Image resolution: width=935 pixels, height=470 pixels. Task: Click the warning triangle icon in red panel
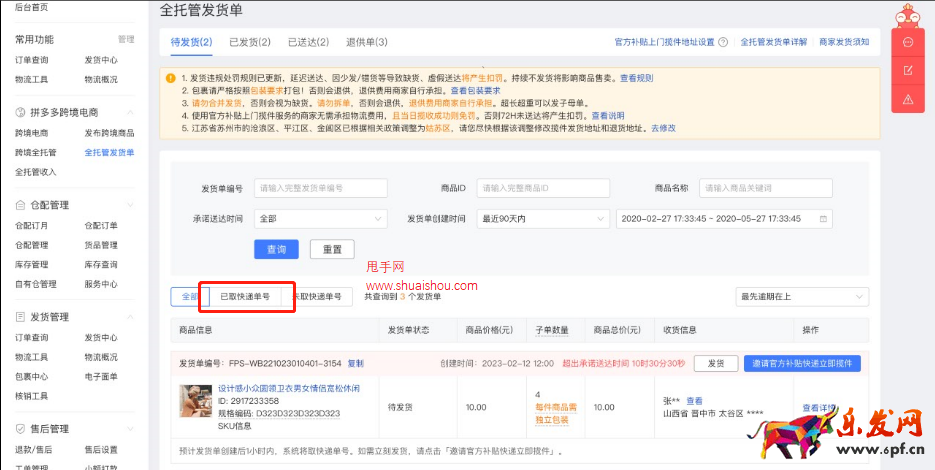tap(908, 99)
